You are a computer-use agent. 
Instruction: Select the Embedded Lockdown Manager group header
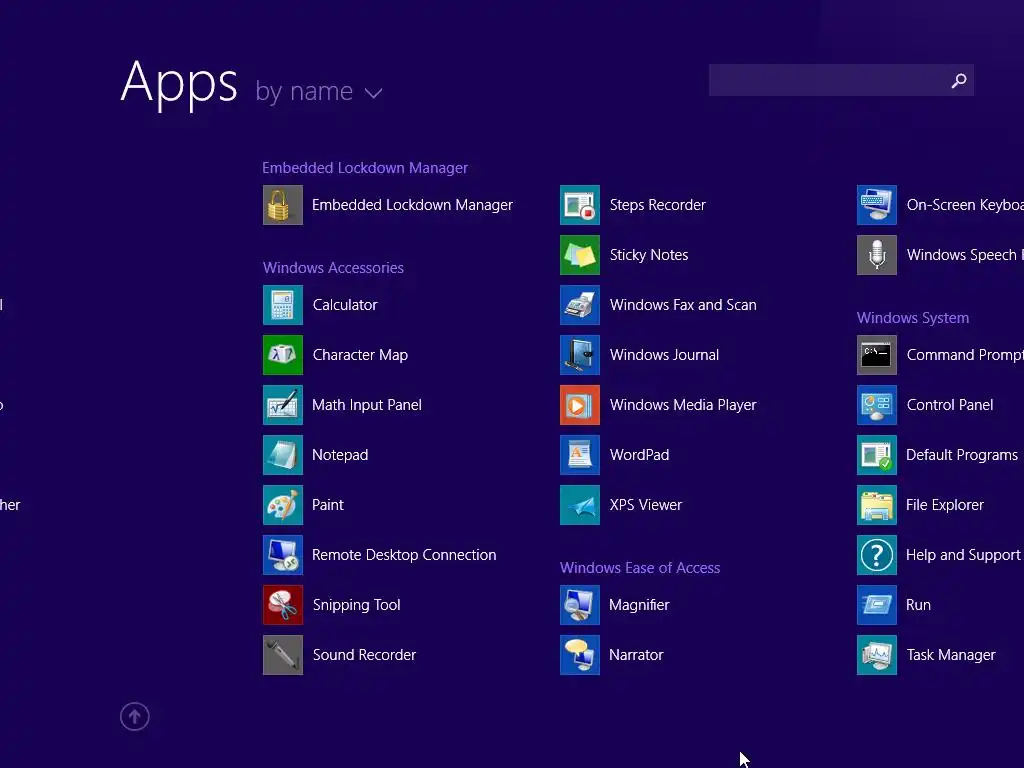365,168
